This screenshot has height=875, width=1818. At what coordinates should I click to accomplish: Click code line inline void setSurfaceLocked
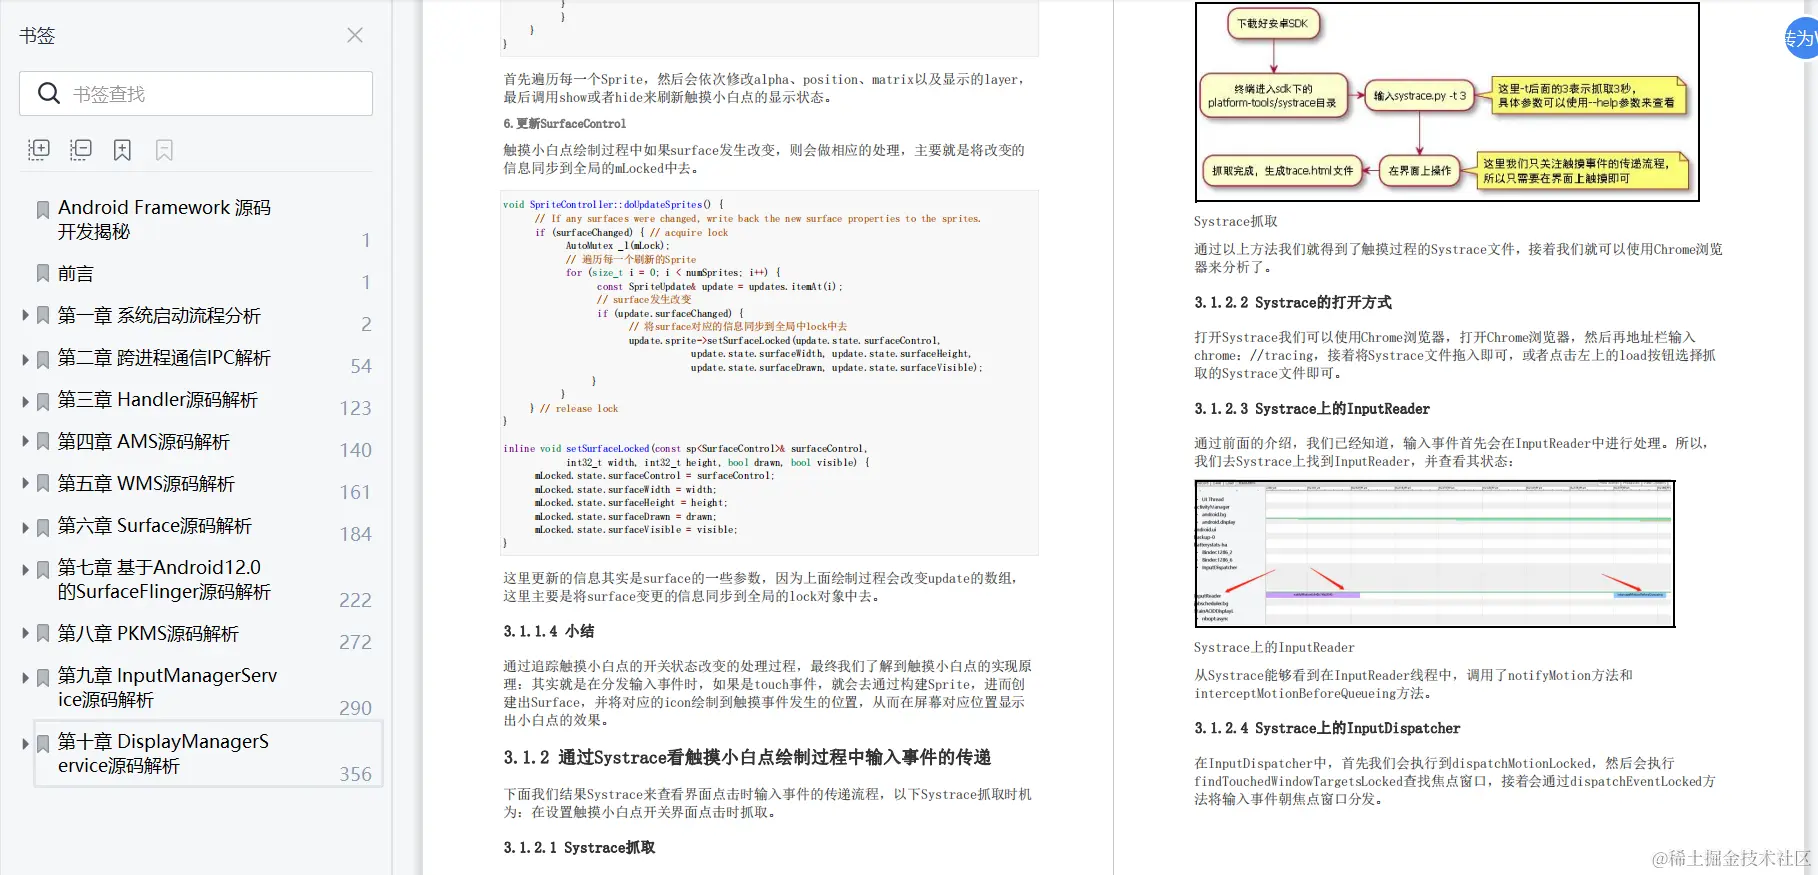(x=685, y=448)
